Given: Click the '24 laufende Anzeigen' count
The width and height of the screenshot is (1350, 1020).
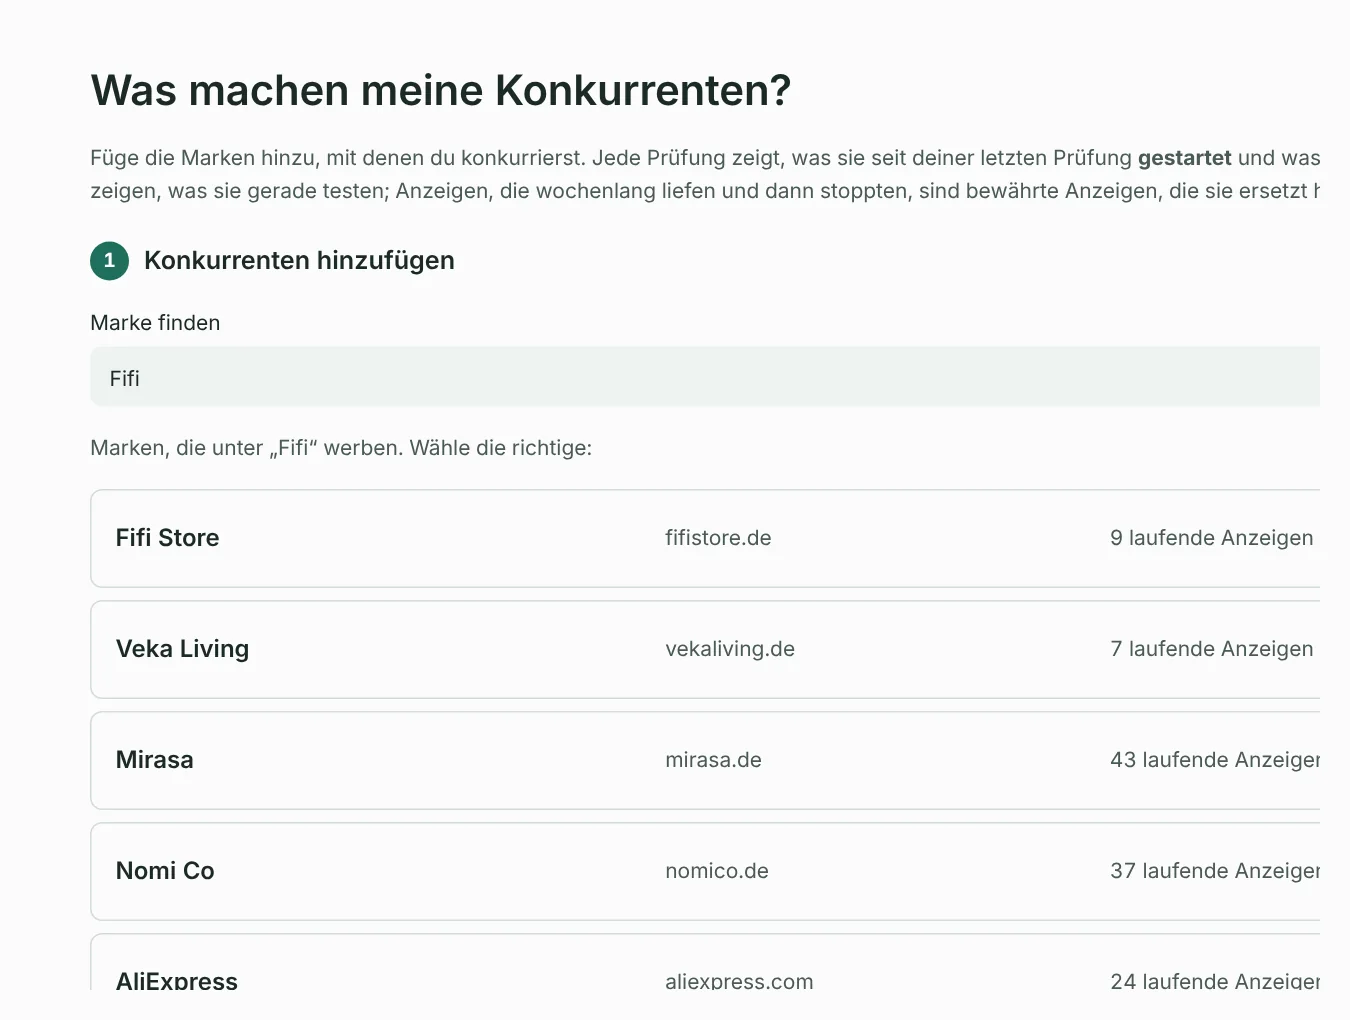Looking at the screenshot, I should click(x=1215, y=980).
